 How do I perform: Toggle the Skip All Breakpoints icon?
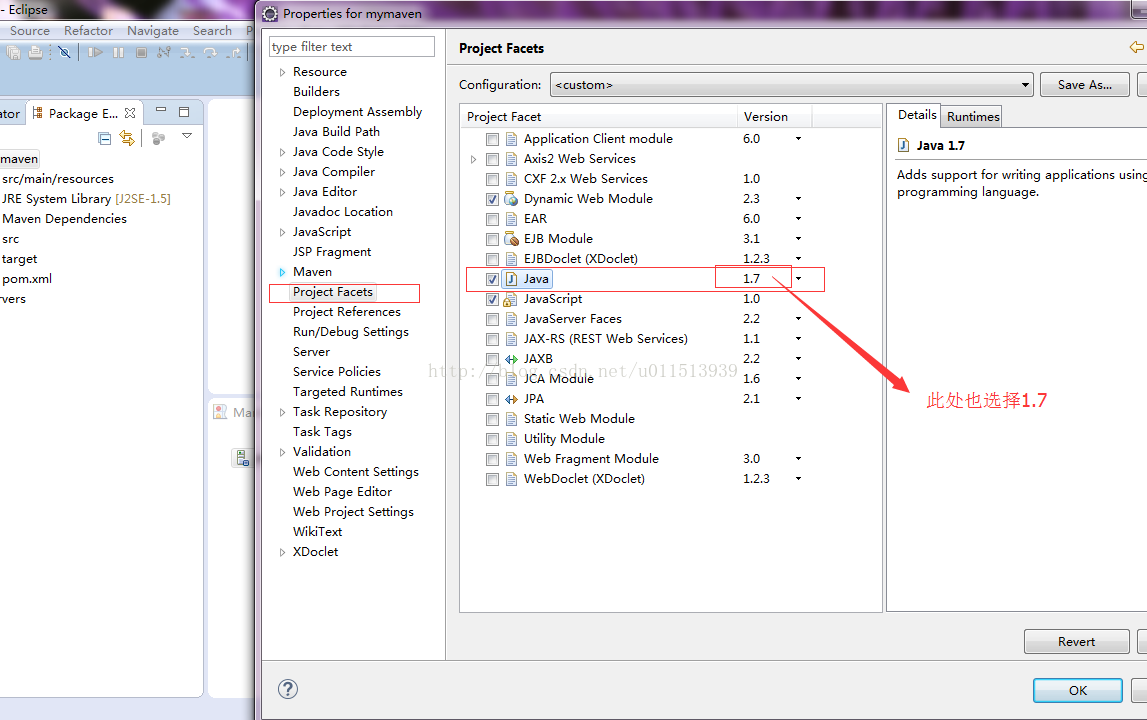pos(64,53)
